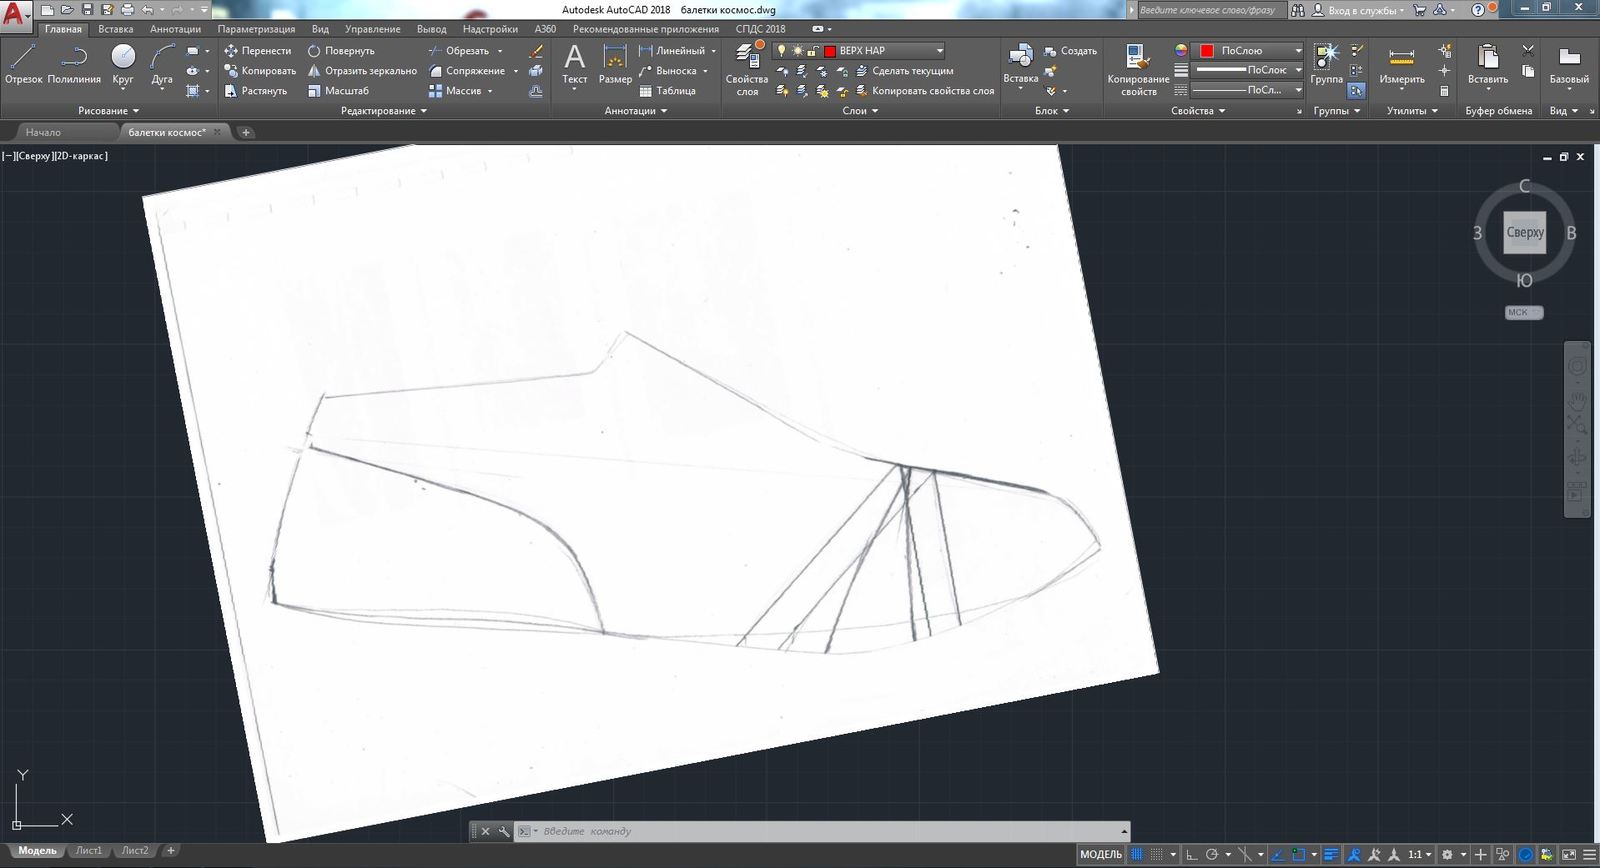Open Свойства слоя layer properties
The image size is (1600, 868).
tap(747, 69)
